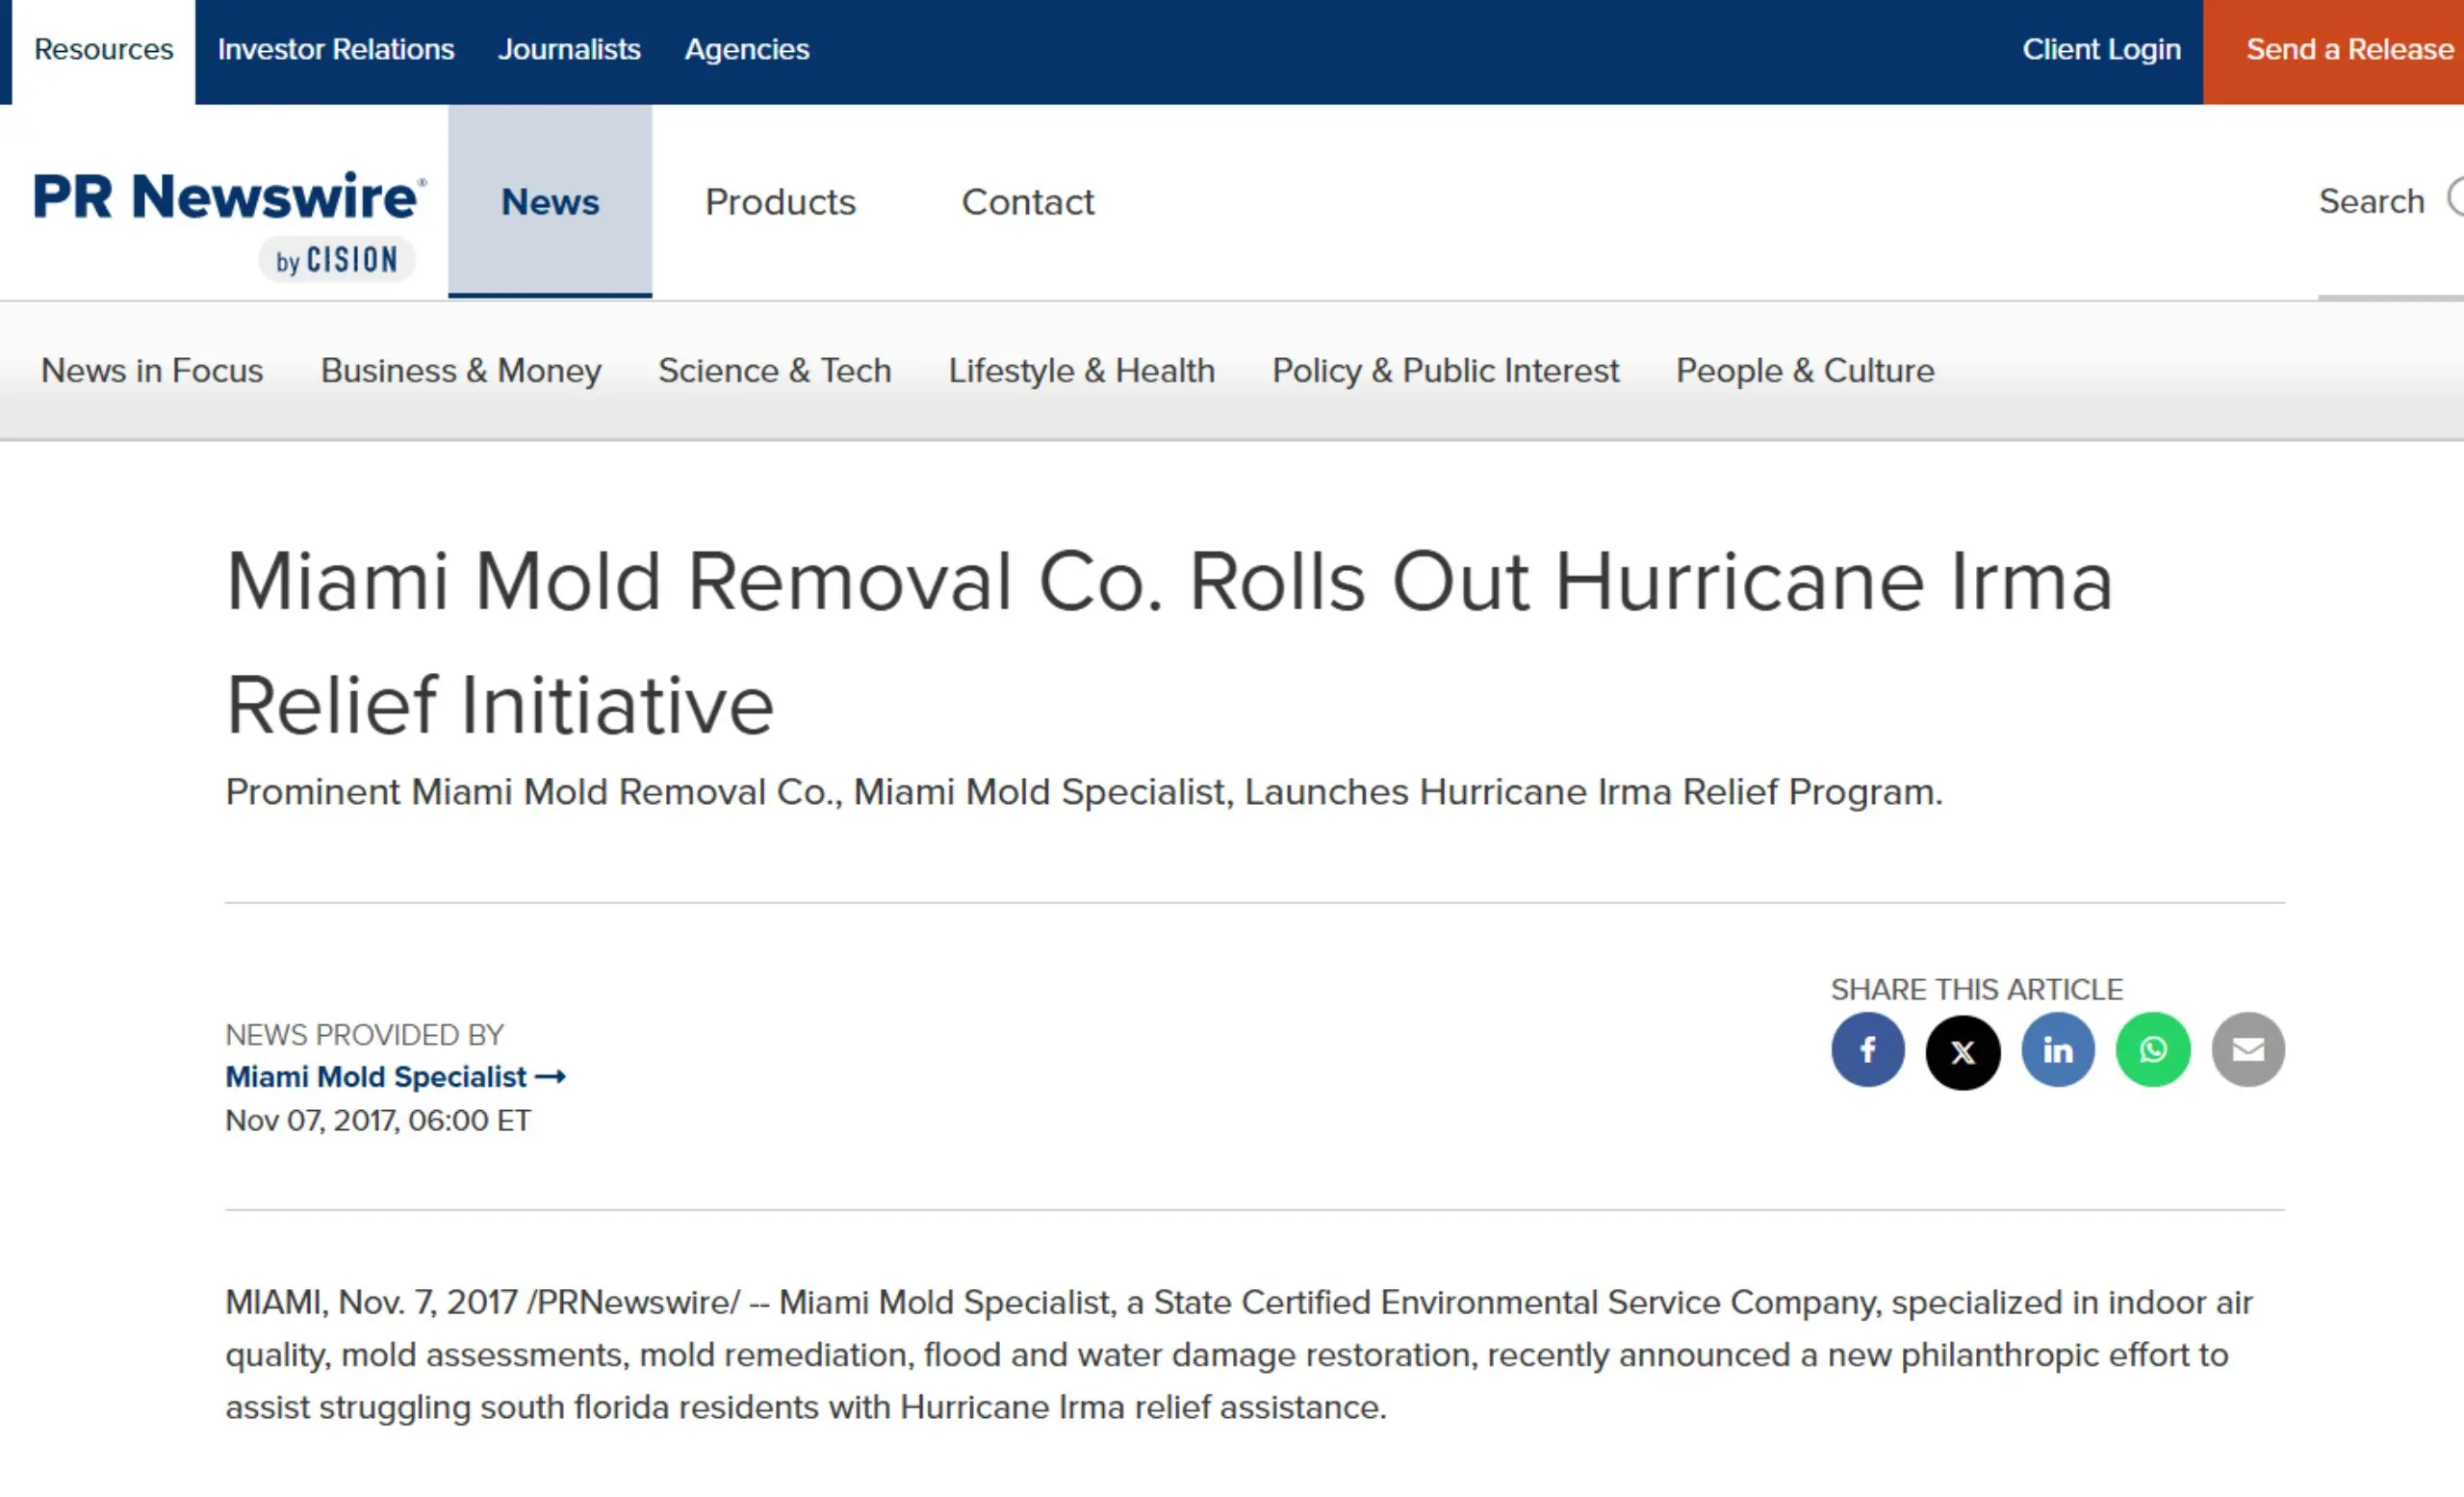Open the Resources tab

(103, 50)
